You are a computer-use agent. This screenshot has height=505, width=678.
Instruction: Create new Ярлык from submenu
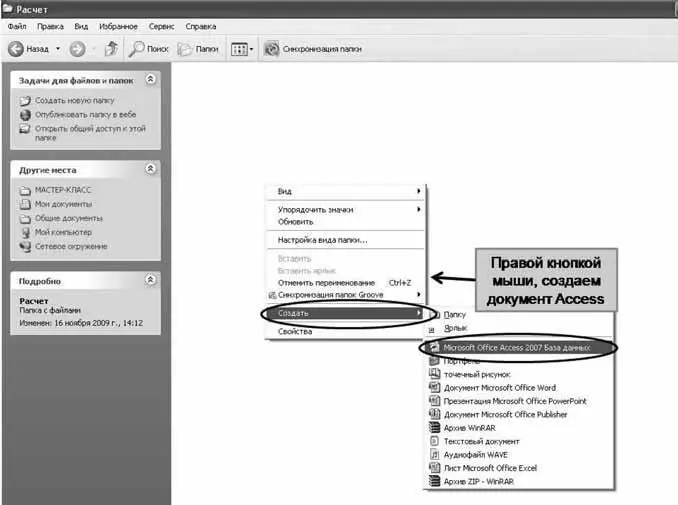click(519, 328)
